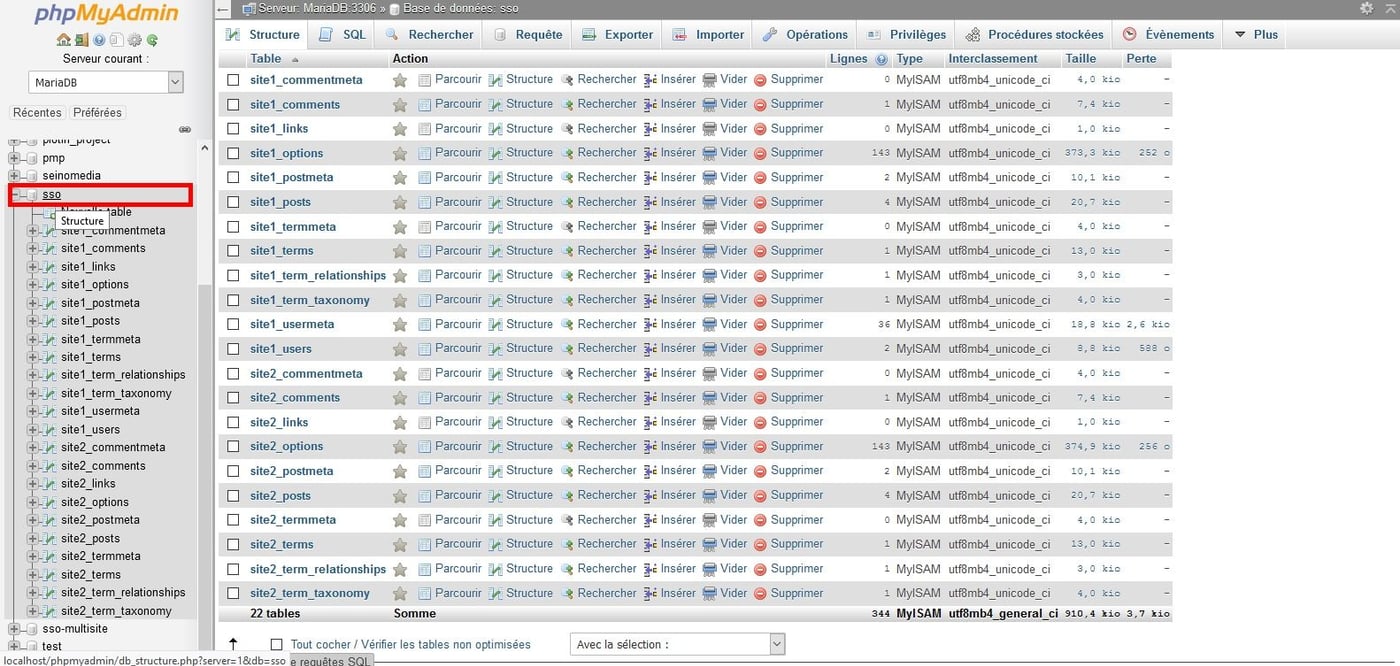The image size is (1400, 666).
Task: Click Parcourir for site1_comments
Action: (x=458, y=104)
